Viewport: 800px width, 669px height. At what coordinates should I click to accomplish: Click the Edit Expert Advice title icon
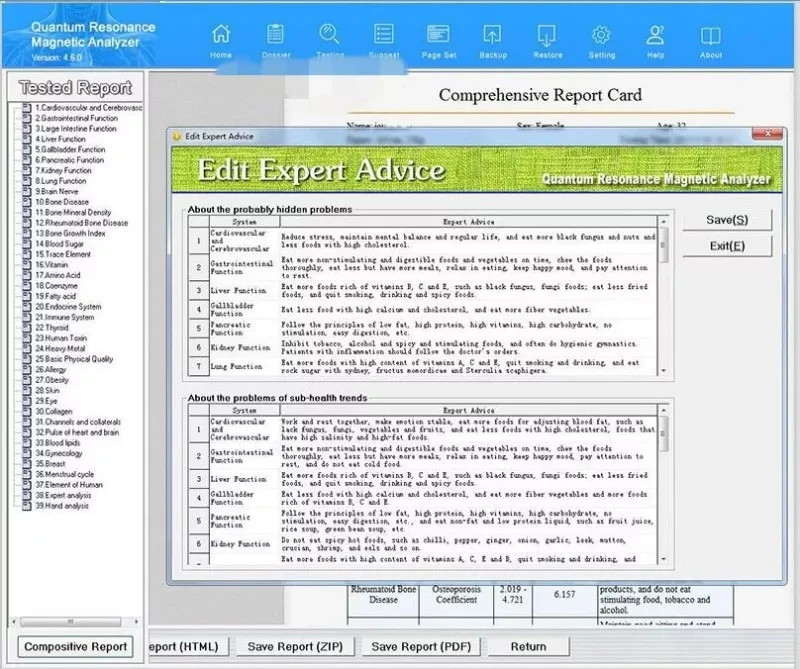pos(177,136)
